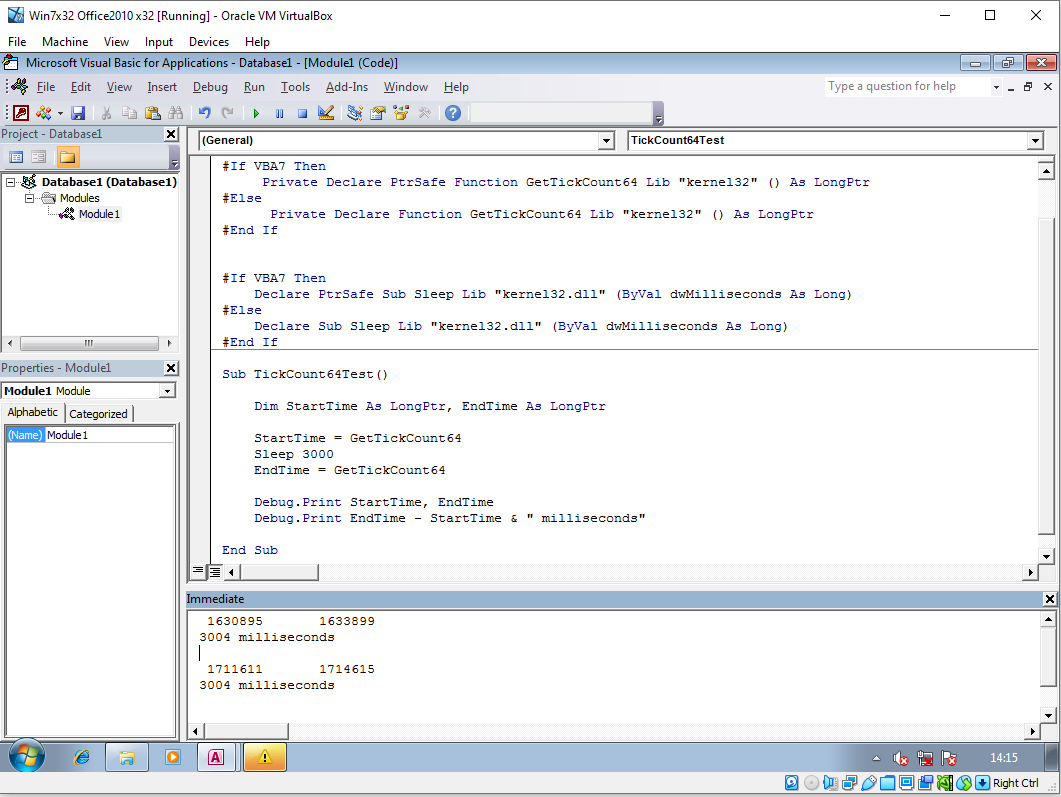Click the Redo arrow icon
Screen dimensions: 1061x797
point(227,113)
